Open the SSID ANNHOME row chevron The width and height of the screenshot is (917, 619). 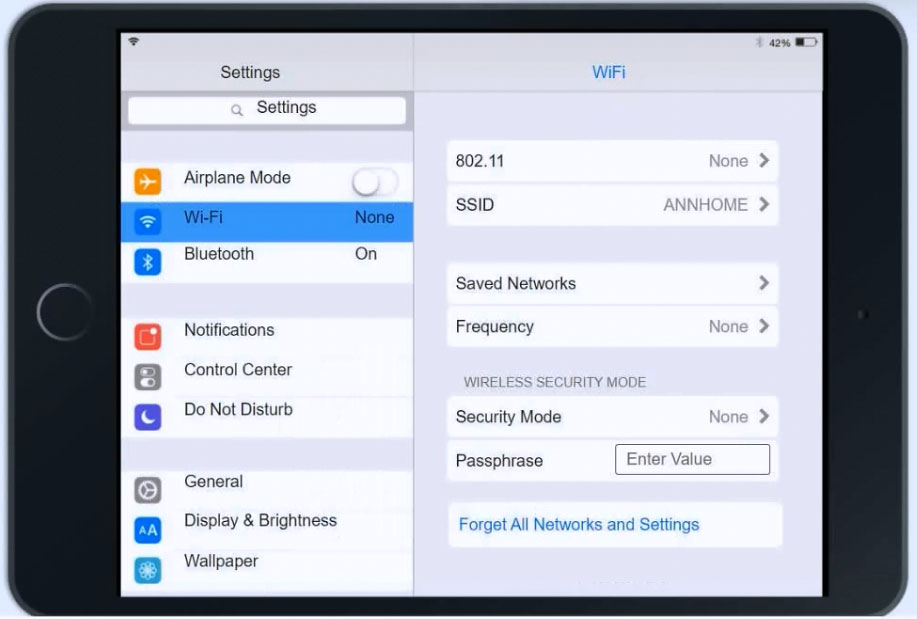[764, 205]
